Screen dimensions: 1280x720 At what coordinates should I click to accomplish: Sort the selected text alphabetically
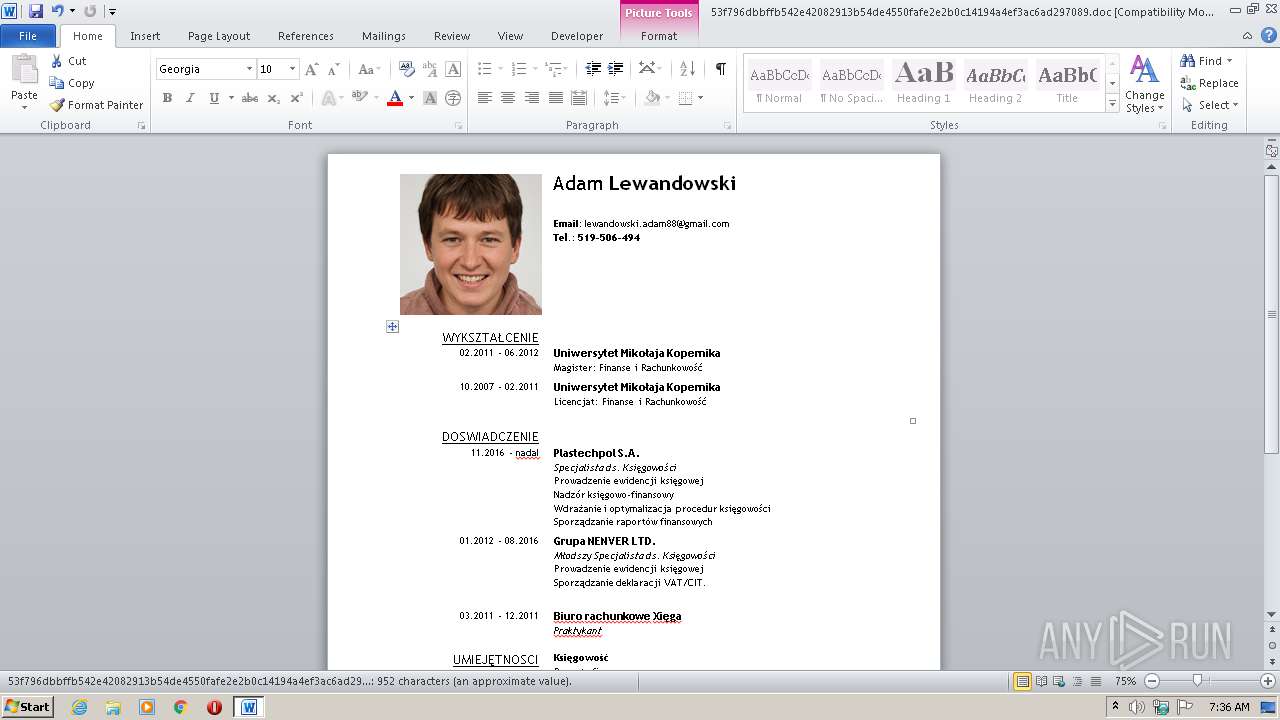pyautogui.click(x=687, y=69)
